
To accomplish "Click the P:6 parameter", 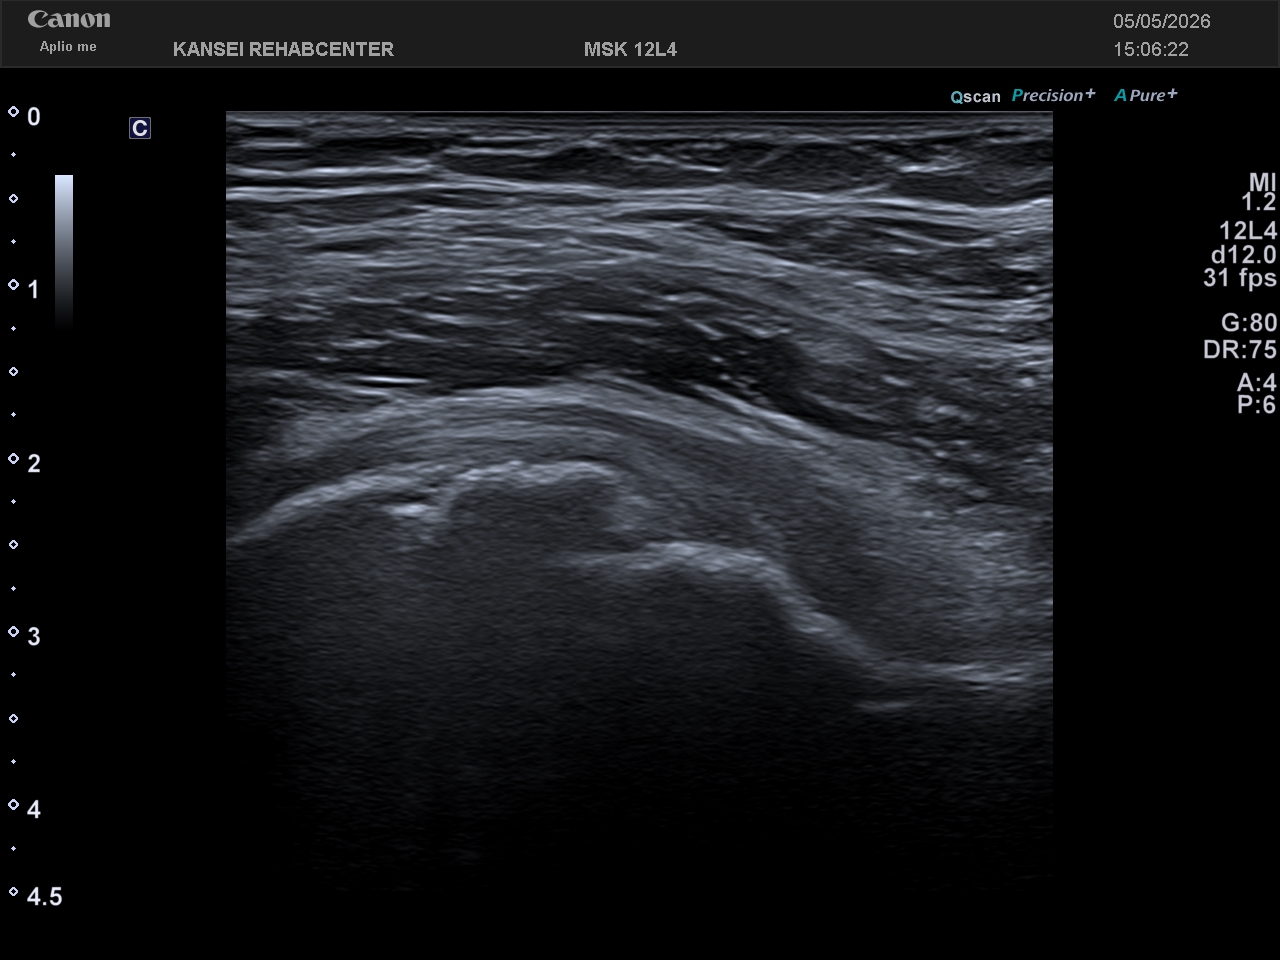I will pyautogui.click(x=1256, y=404).
